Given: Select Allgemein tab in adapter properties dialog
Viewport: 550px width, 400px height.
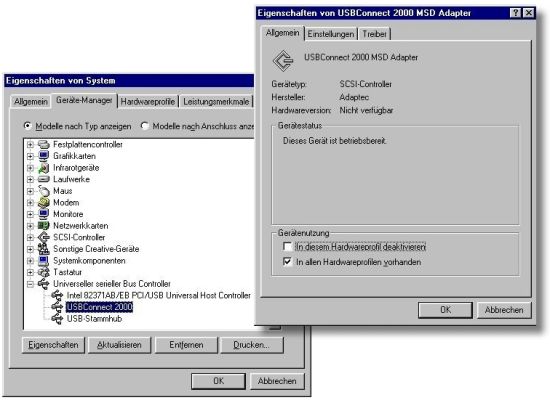Looking at the screenshot, I should click(x=282, y=33).
